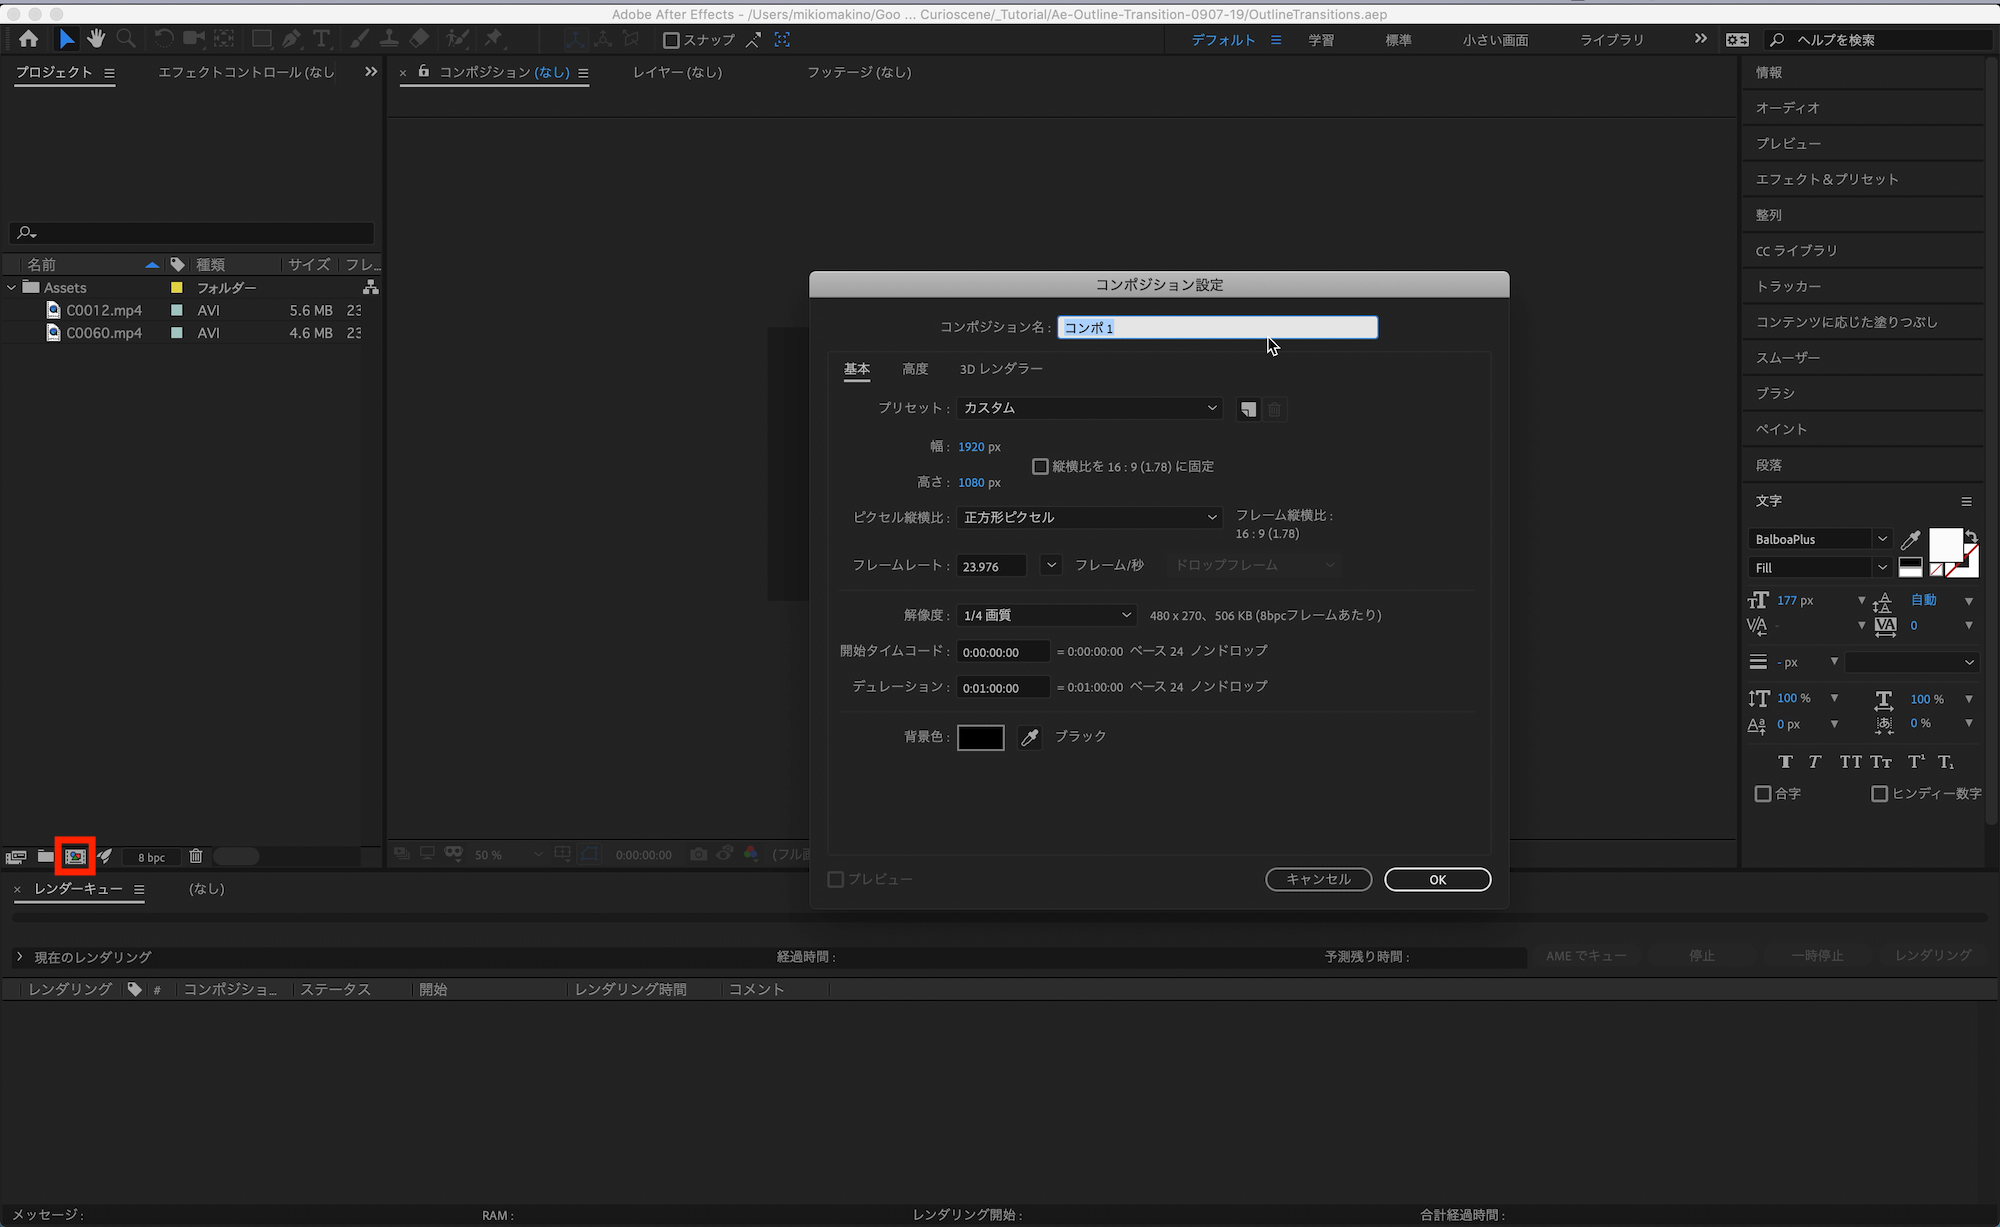Select the Brush tool

click(x=359, y=38)
